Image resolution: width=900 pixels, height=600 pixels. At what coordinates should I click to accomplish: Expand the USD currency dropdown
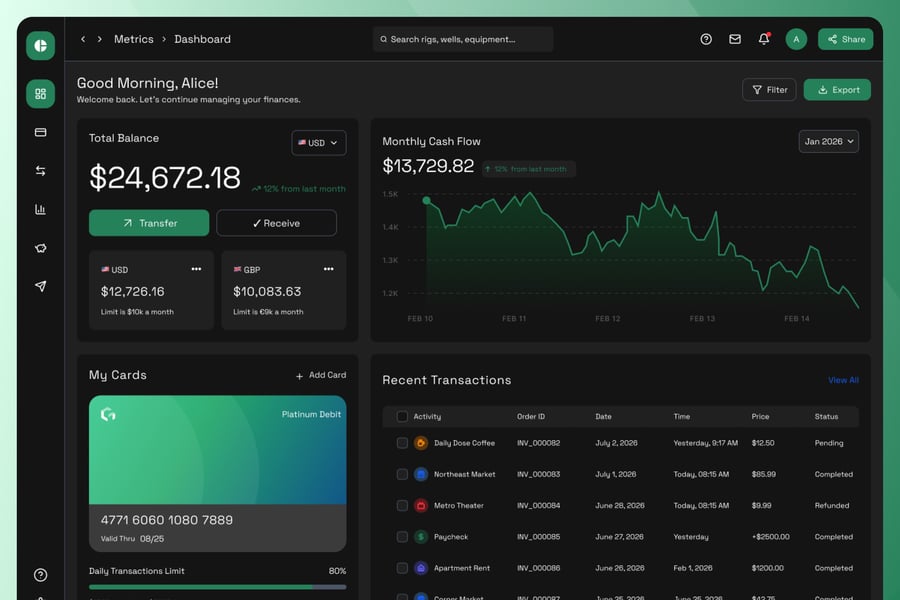click(x=319, y=143)
